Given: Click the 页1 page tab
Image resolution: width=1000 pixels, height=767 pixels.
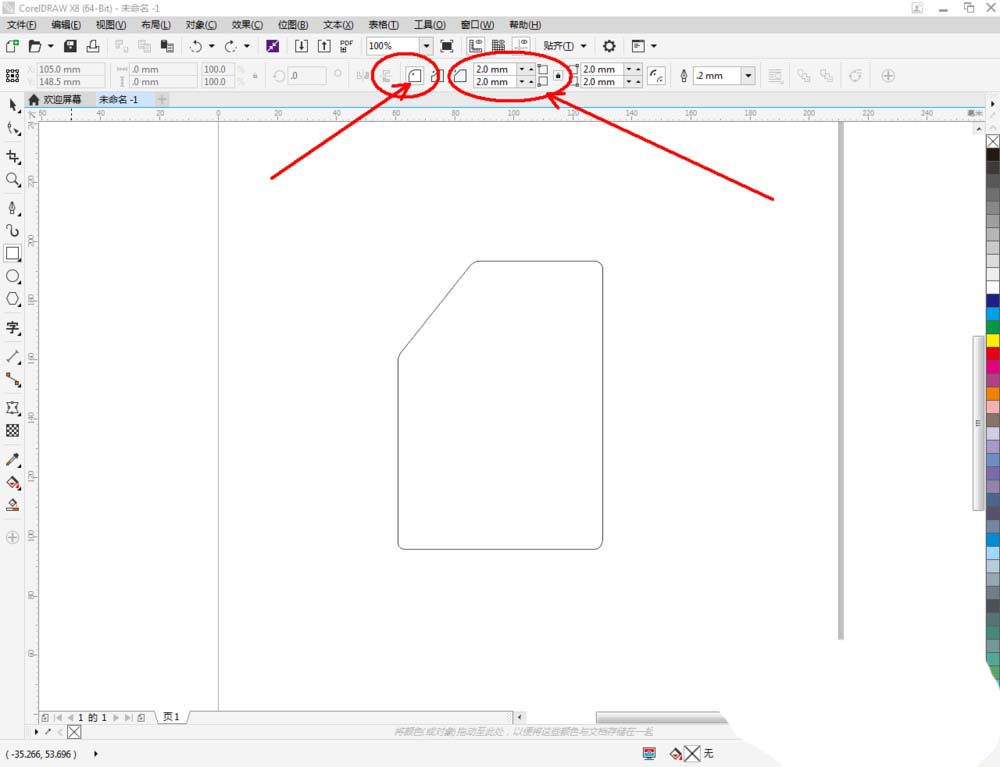Looking at the screenshot, I should coord(171,717).
